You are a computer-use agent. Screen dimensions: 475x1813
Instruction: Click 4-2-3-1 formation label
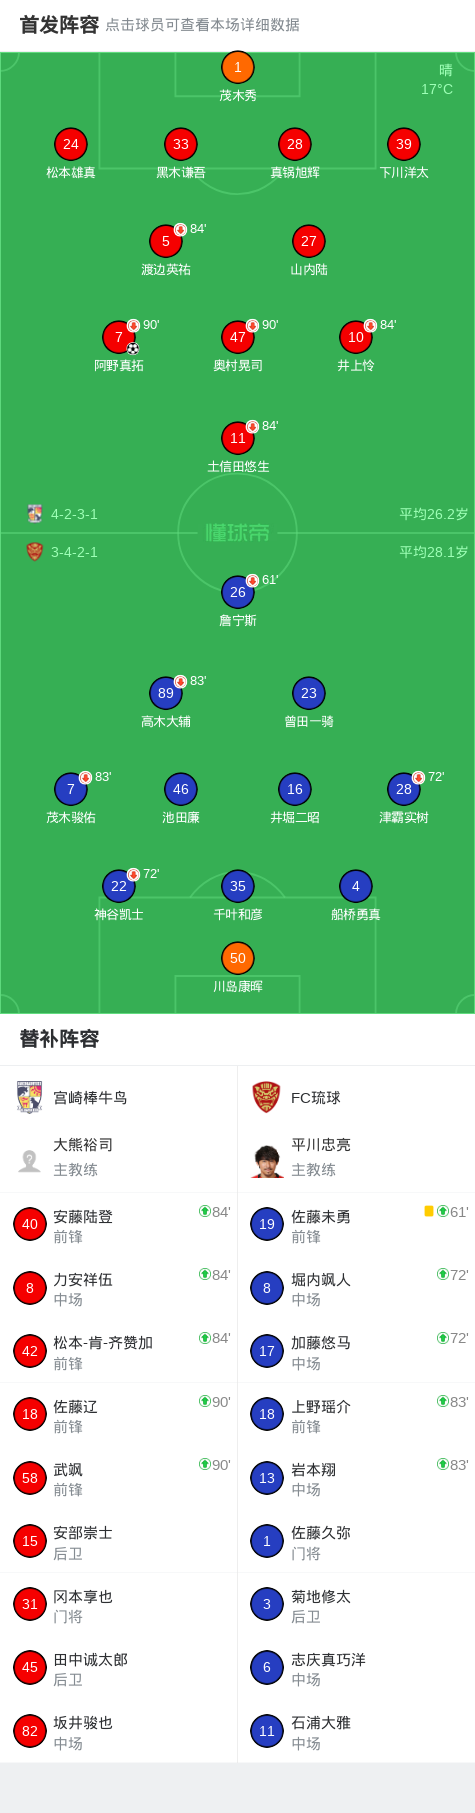pos(74,514)
